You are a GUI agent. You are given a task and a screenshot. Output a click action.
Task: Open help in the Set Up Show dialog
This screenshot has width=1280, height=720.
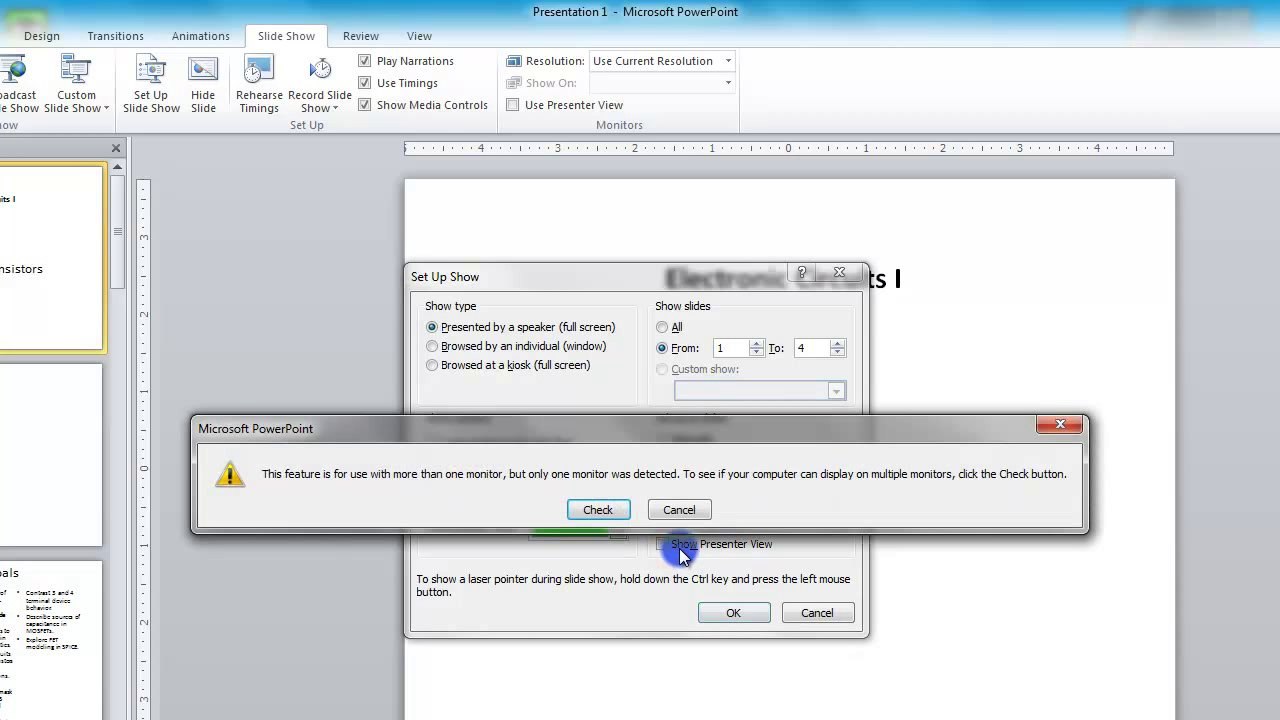801,272
